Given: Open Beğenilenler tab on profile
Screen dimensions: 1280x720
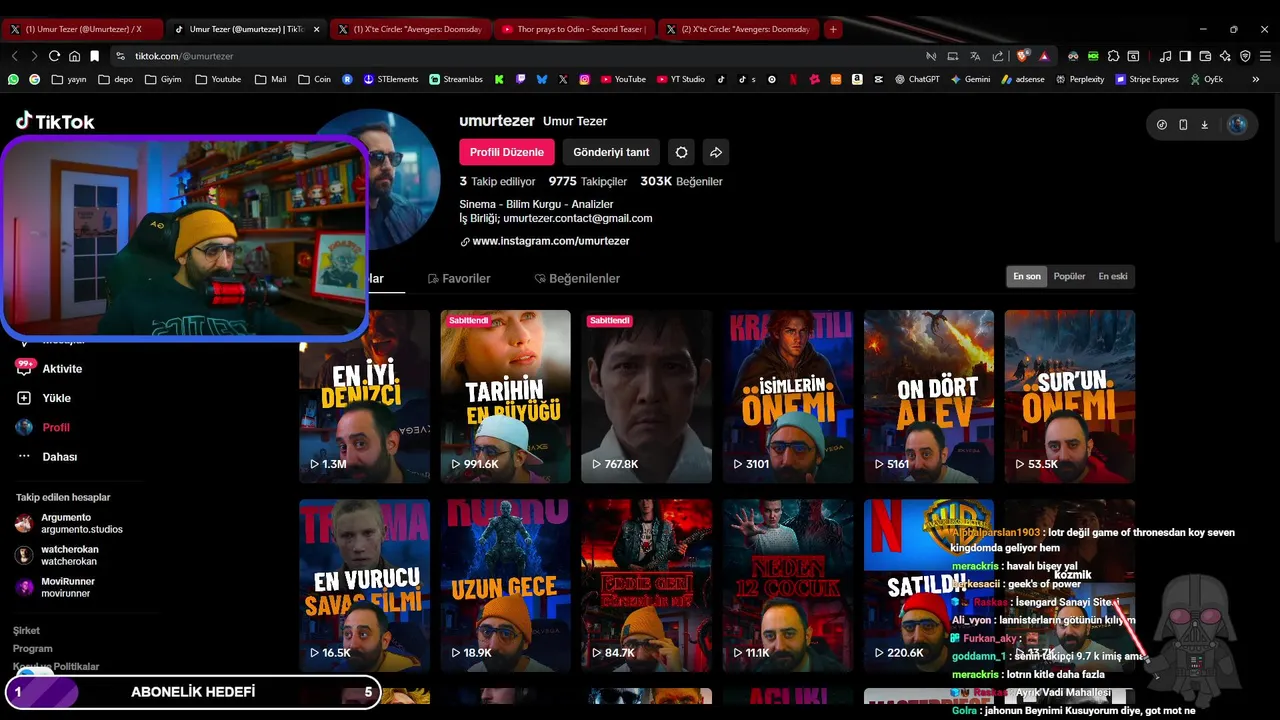Looking at the screenshot, I should 577,278.
